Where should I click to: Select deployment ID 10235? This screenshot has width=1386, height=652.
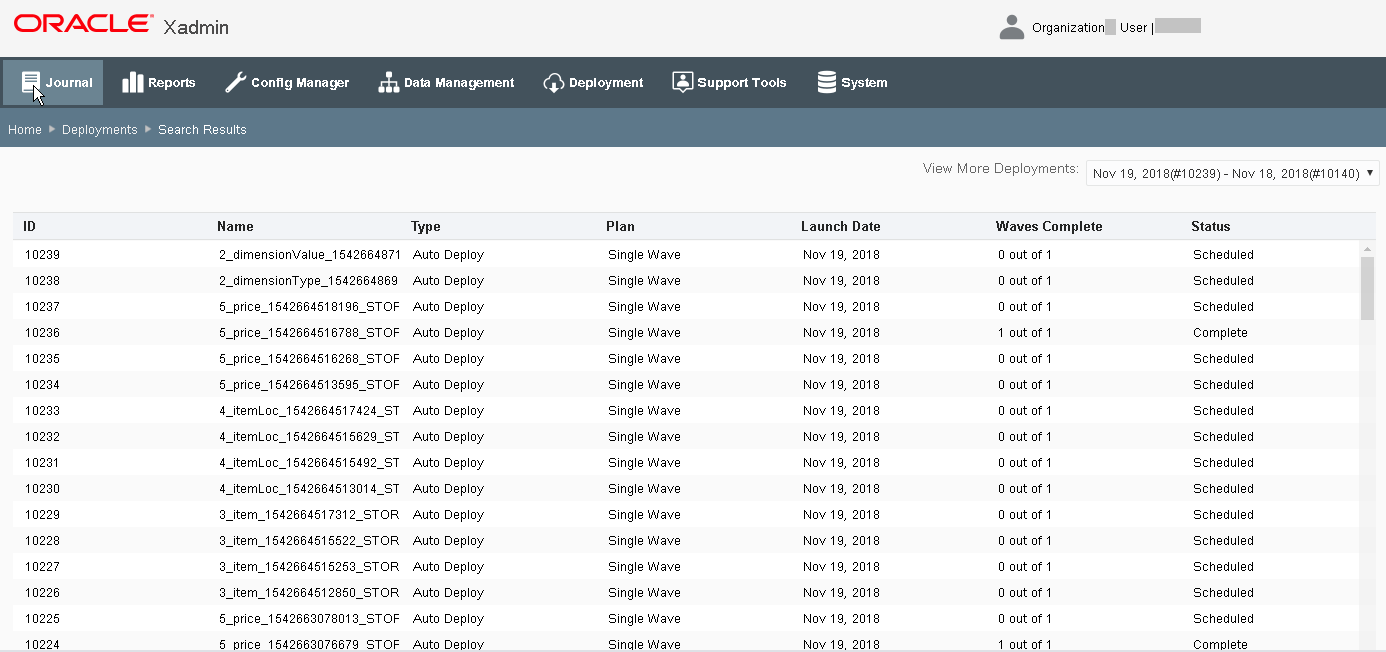click(42, 359)
